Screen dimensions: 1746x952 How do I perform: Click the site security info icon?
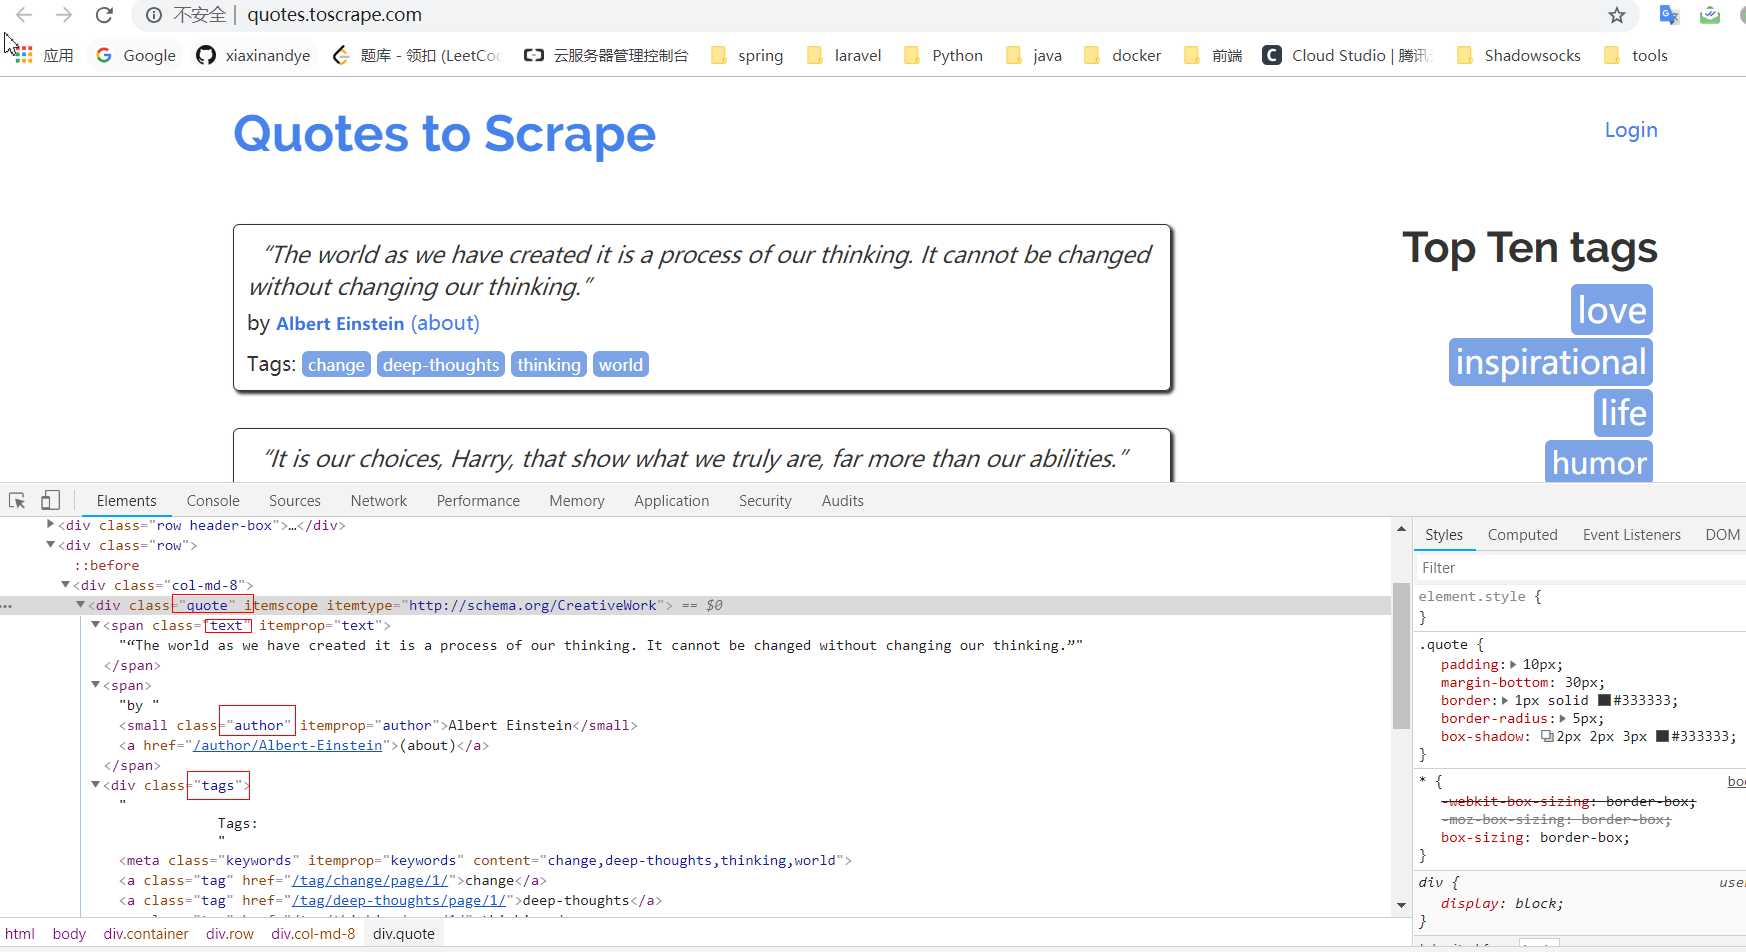pyautogui.click(x=154, y=15)
